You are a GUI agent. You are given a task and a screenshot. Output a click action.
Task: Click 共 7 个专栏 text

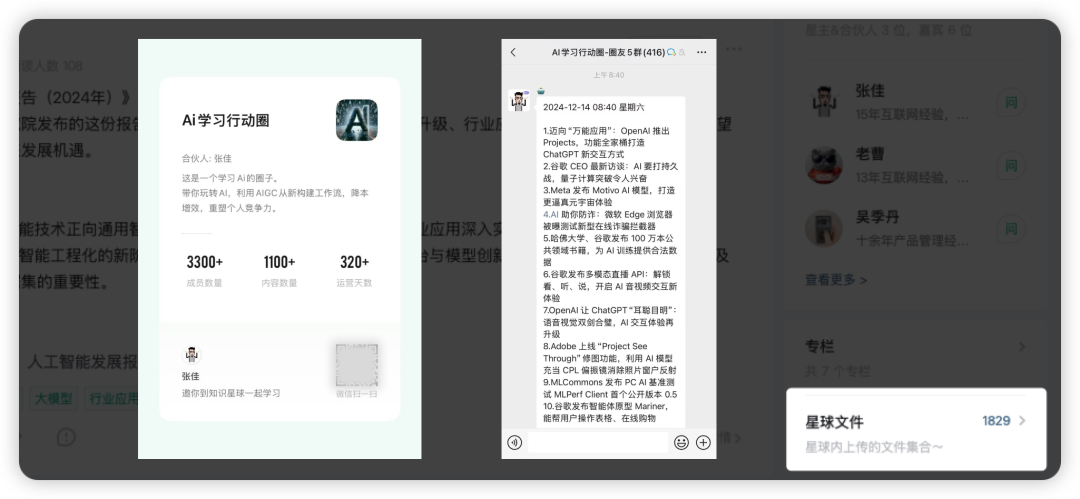pyautogui.click(x=838, y=371)
